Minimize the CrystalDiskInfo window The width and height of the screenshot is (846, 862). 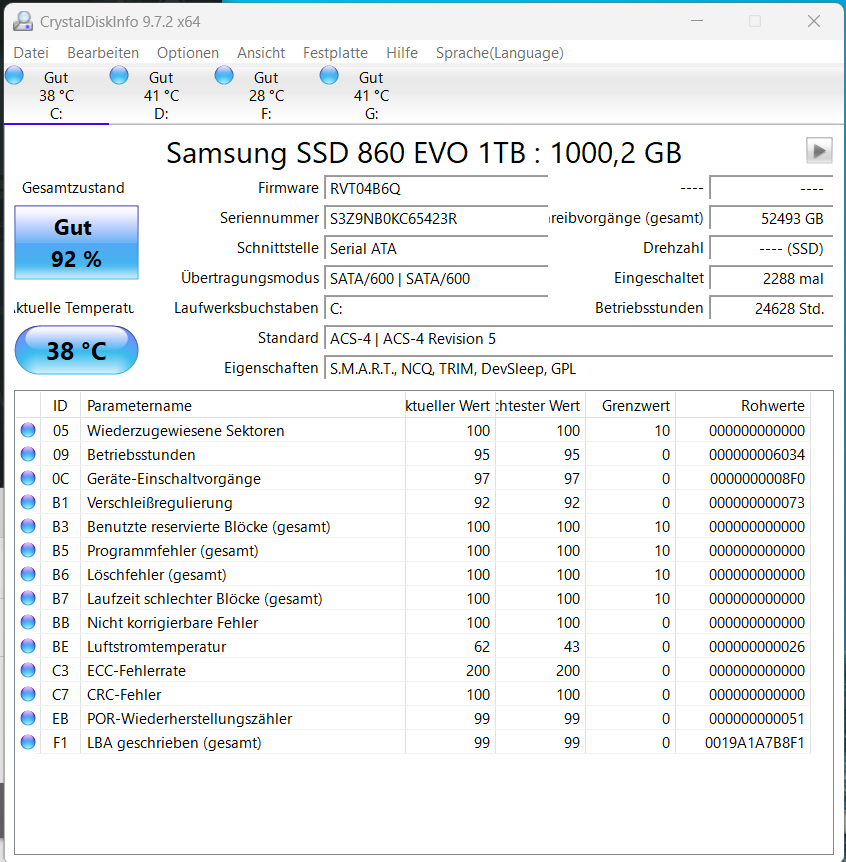click(x=697, y=21)
